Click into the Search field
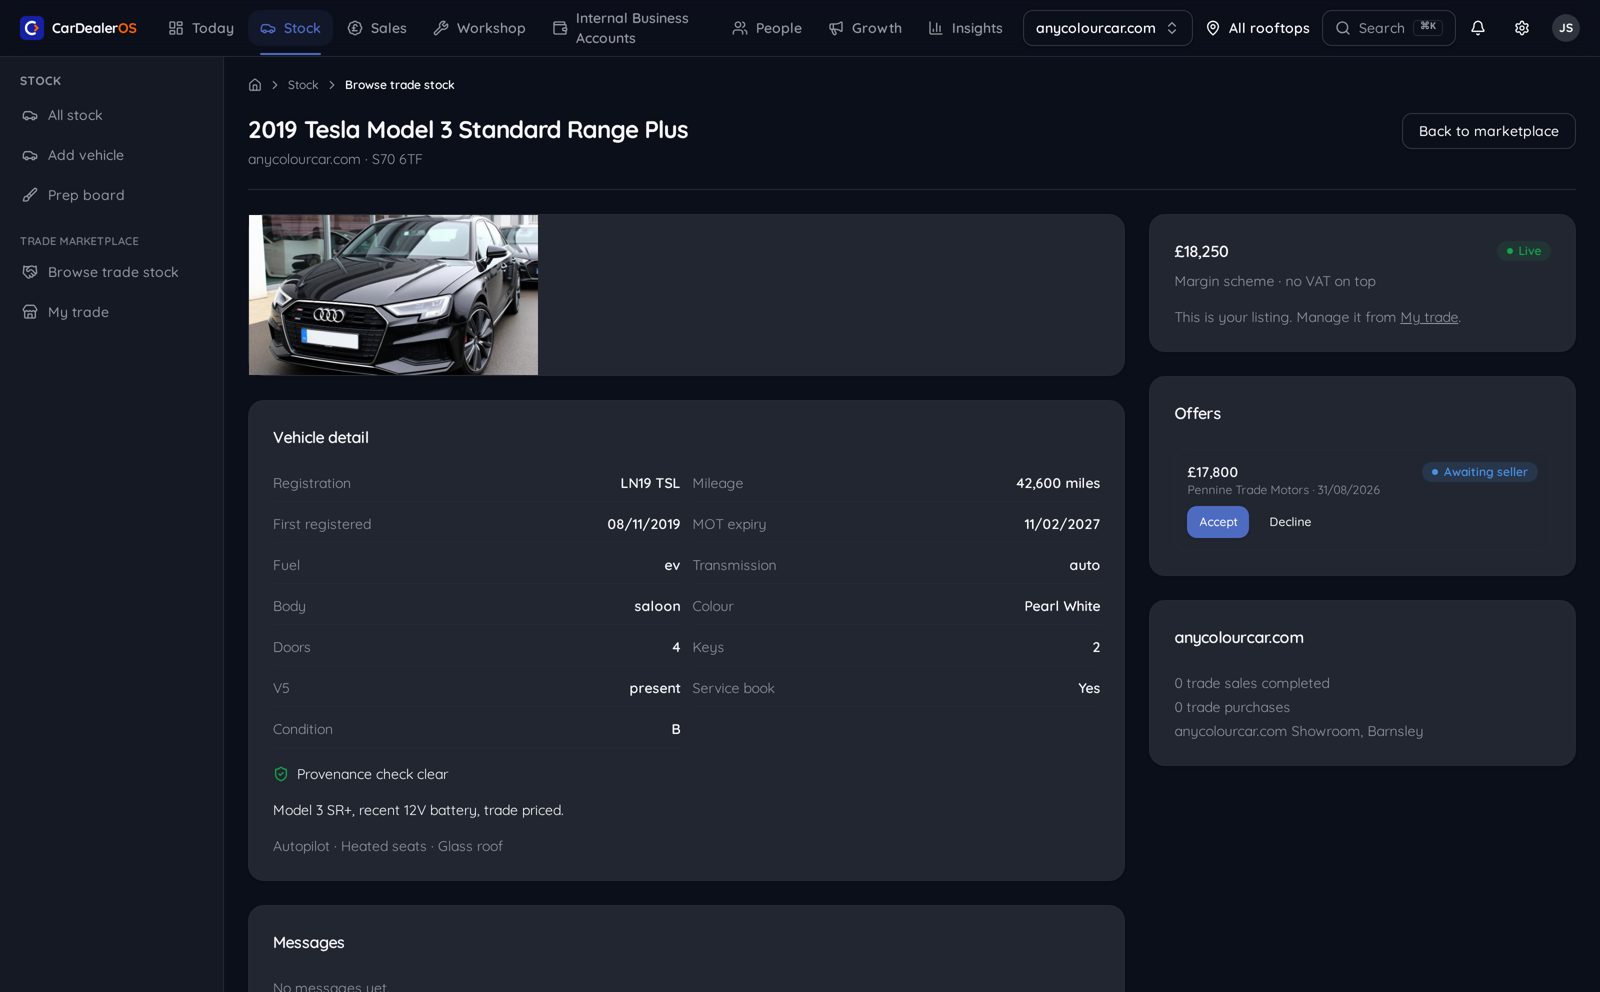1600x992 pixels. point(1388,28)
